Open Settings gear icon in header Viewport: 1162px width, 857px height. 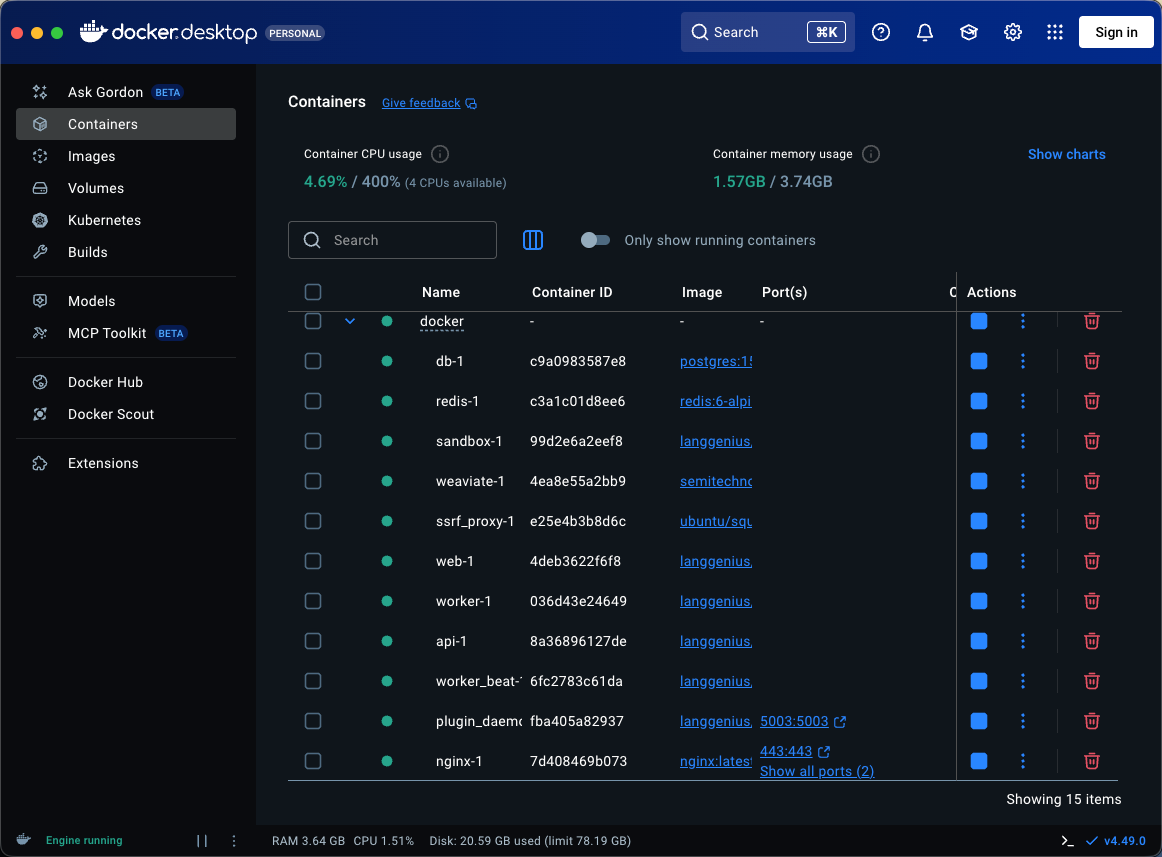1013,32
